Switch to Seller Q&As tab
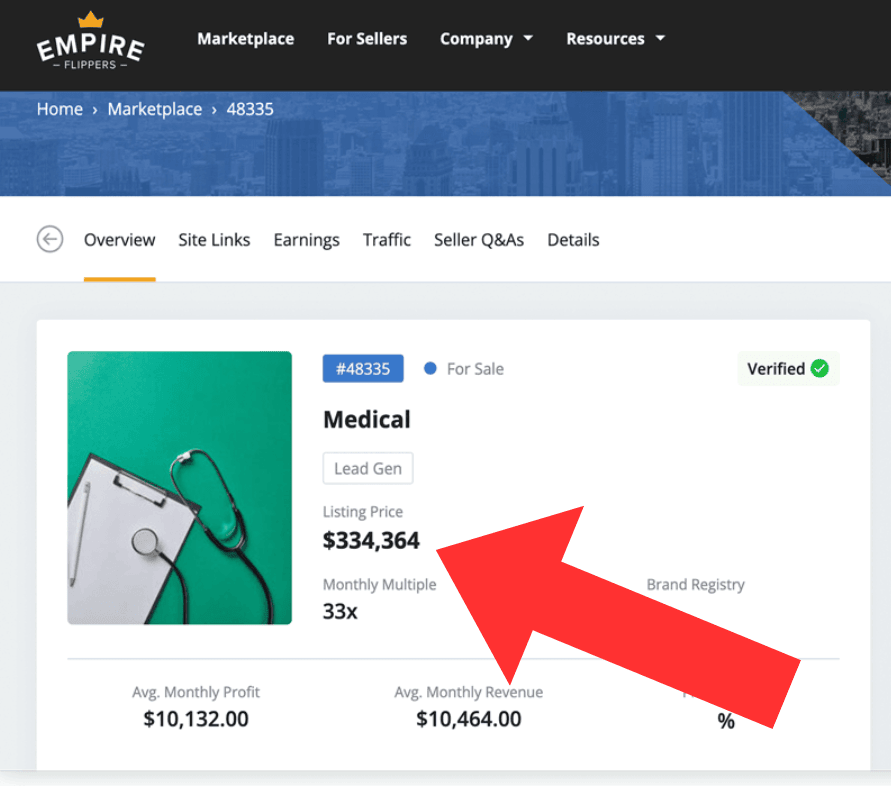The width and height of the screenshot is (891, 786). 479,240
